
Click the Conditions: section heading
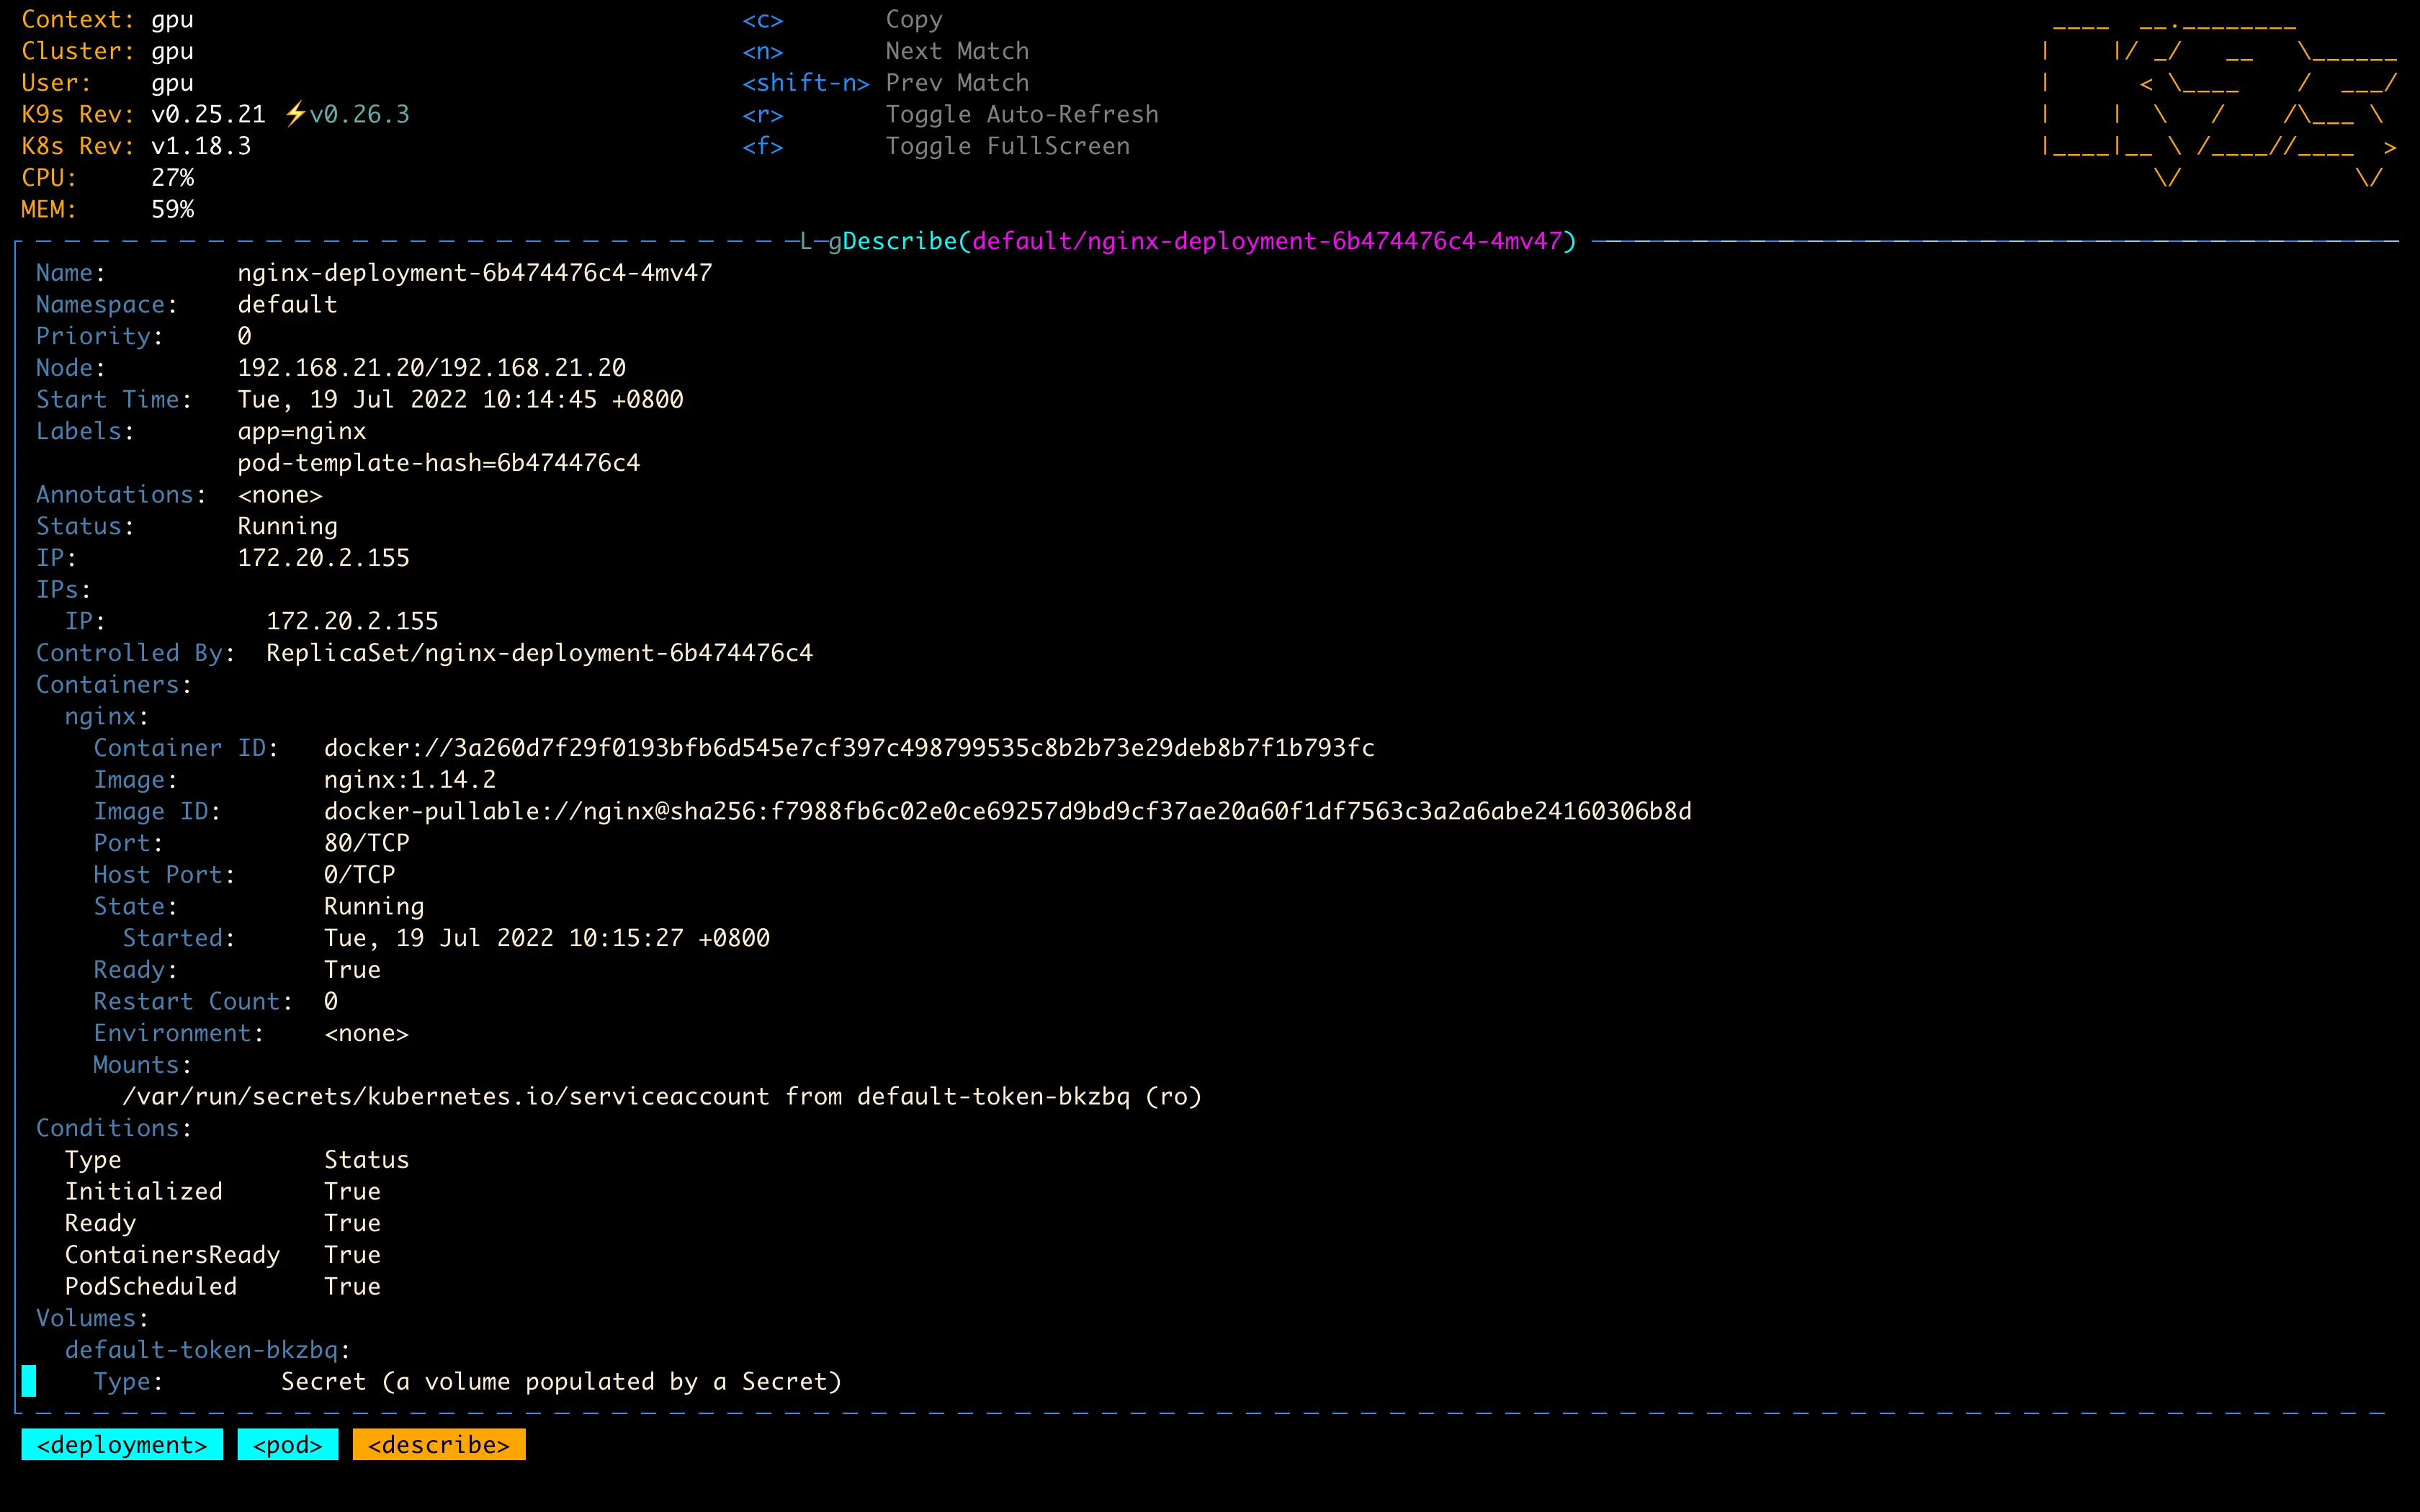(x=114, y=1128)
